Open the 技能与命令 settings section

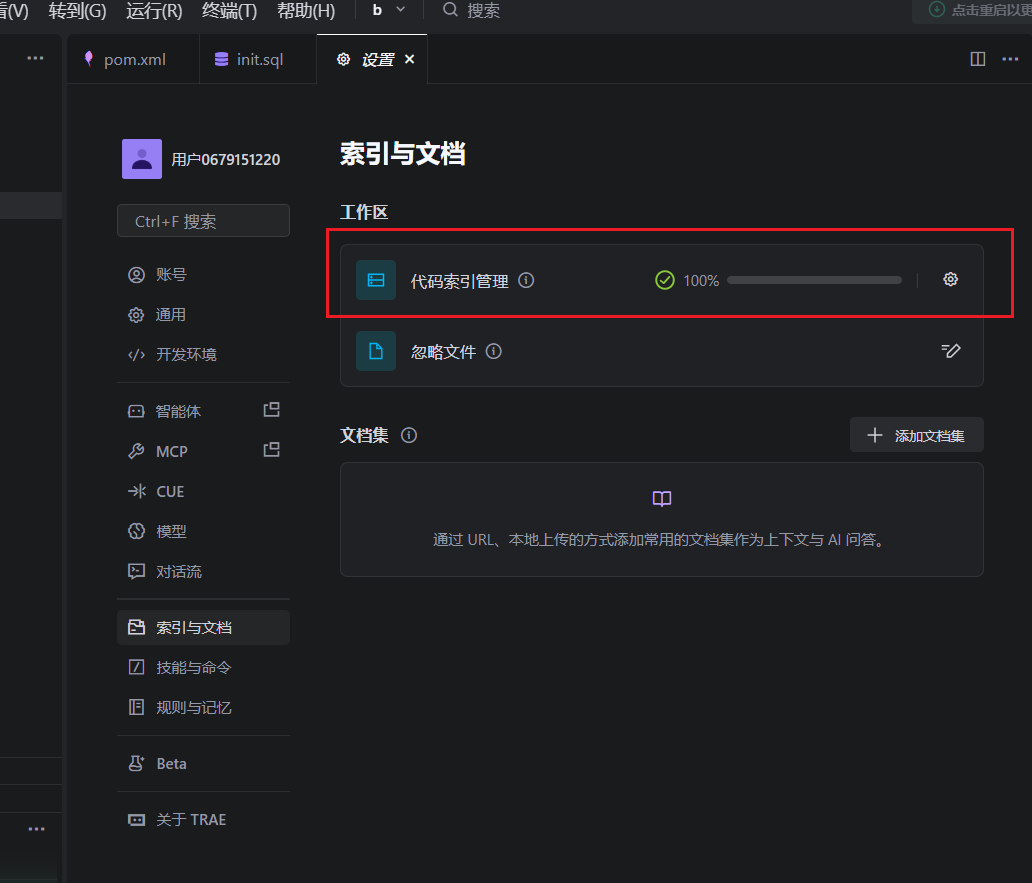[x=203, y=667]
